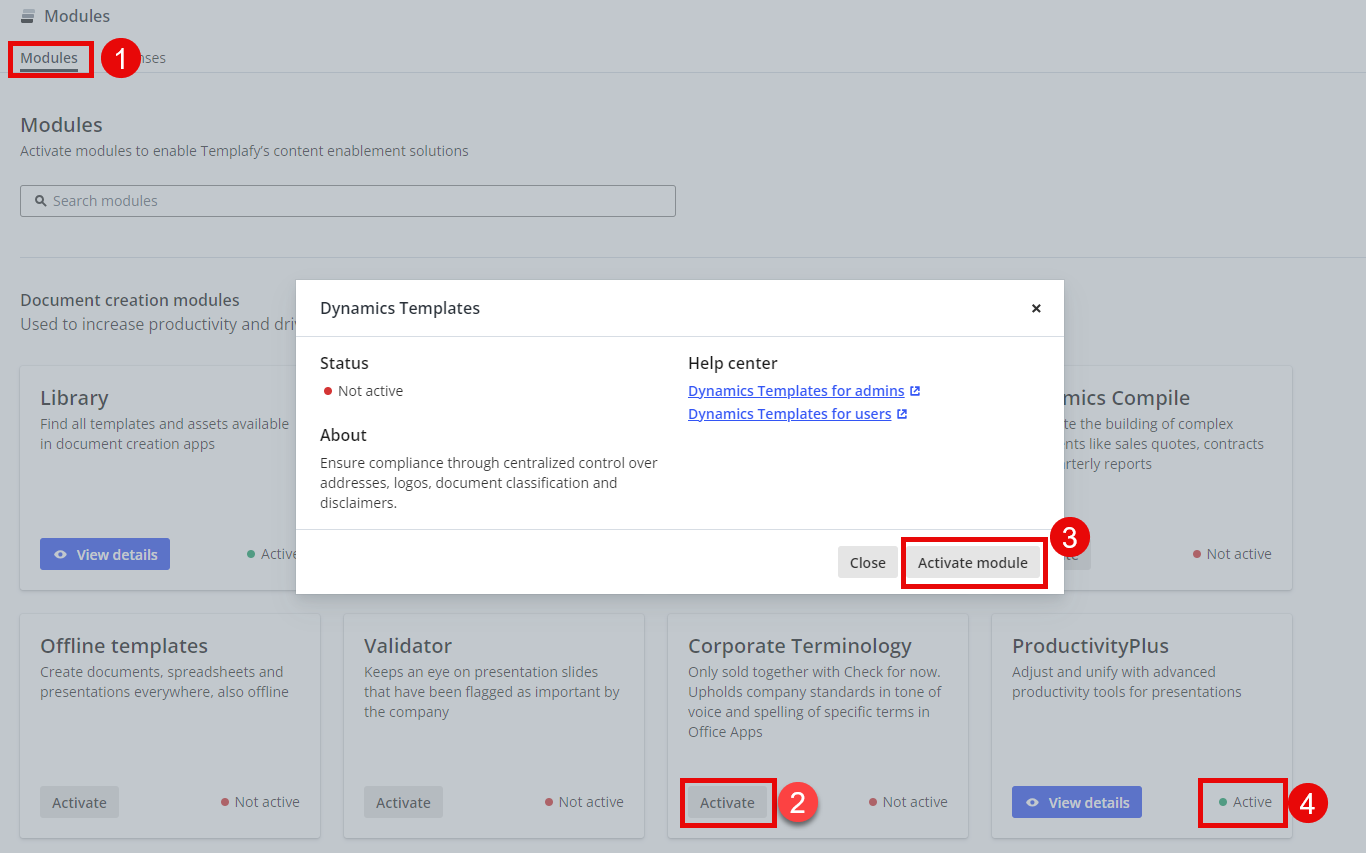Click eye icon on ProductivityPlus View details
The image size is (1366, 853).
pyautogui.click(x=1033, y=802)
